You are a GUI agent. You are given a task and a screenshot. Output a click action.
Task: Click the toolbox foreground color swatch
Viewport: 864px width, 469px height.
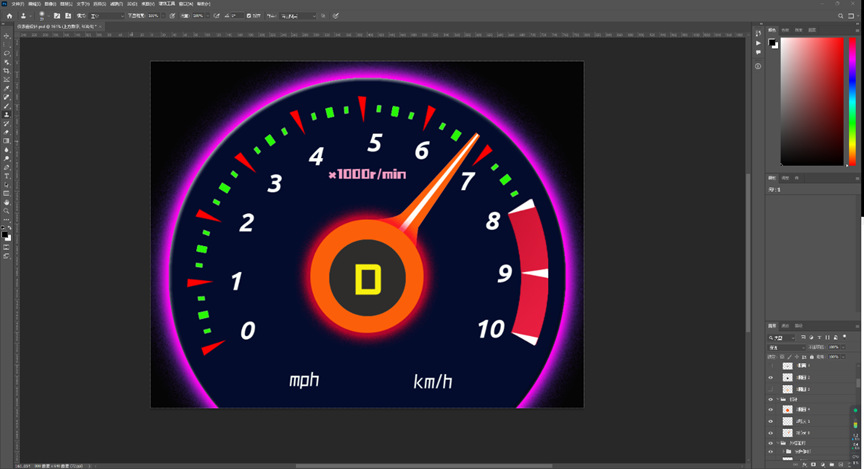pyautogui.click(x=4, y=234)
